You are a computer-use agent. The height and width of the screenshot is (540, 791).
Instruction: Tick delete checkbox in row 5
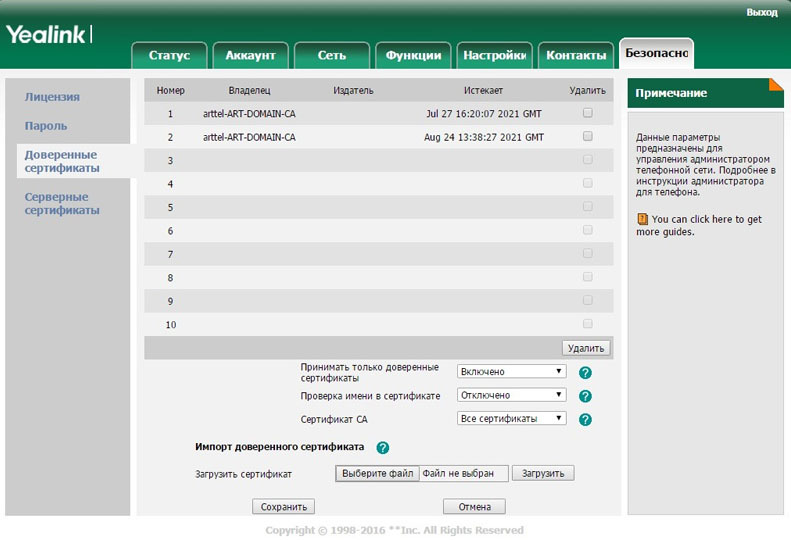[587, 206]
